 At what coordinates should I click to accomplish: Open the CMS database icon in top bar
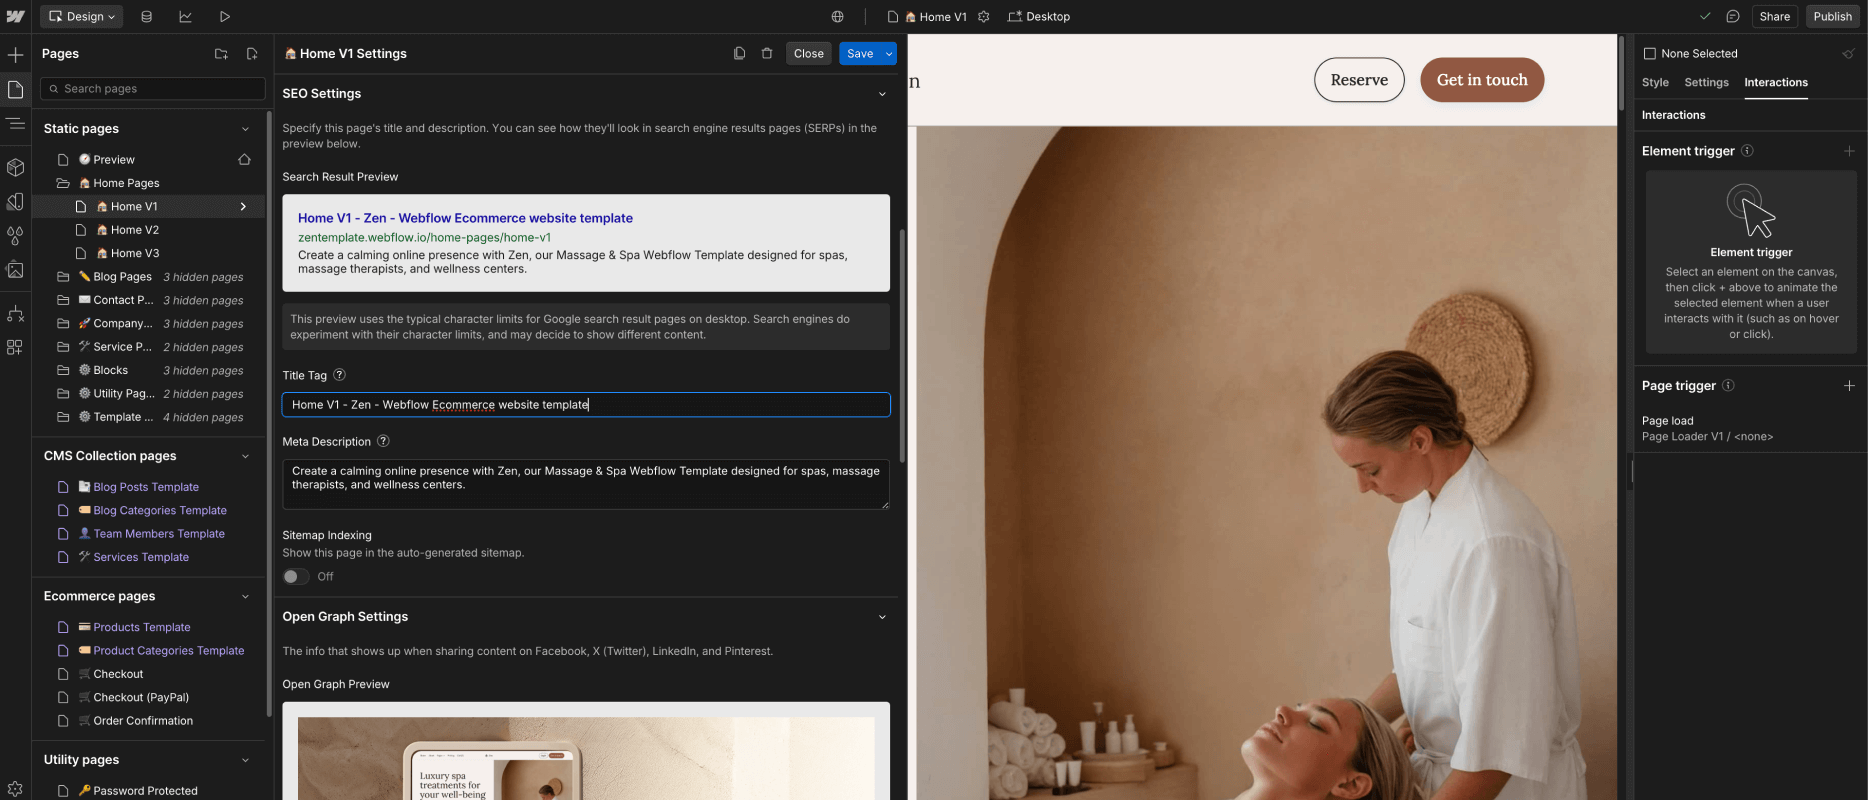click(x=146, y=16)
